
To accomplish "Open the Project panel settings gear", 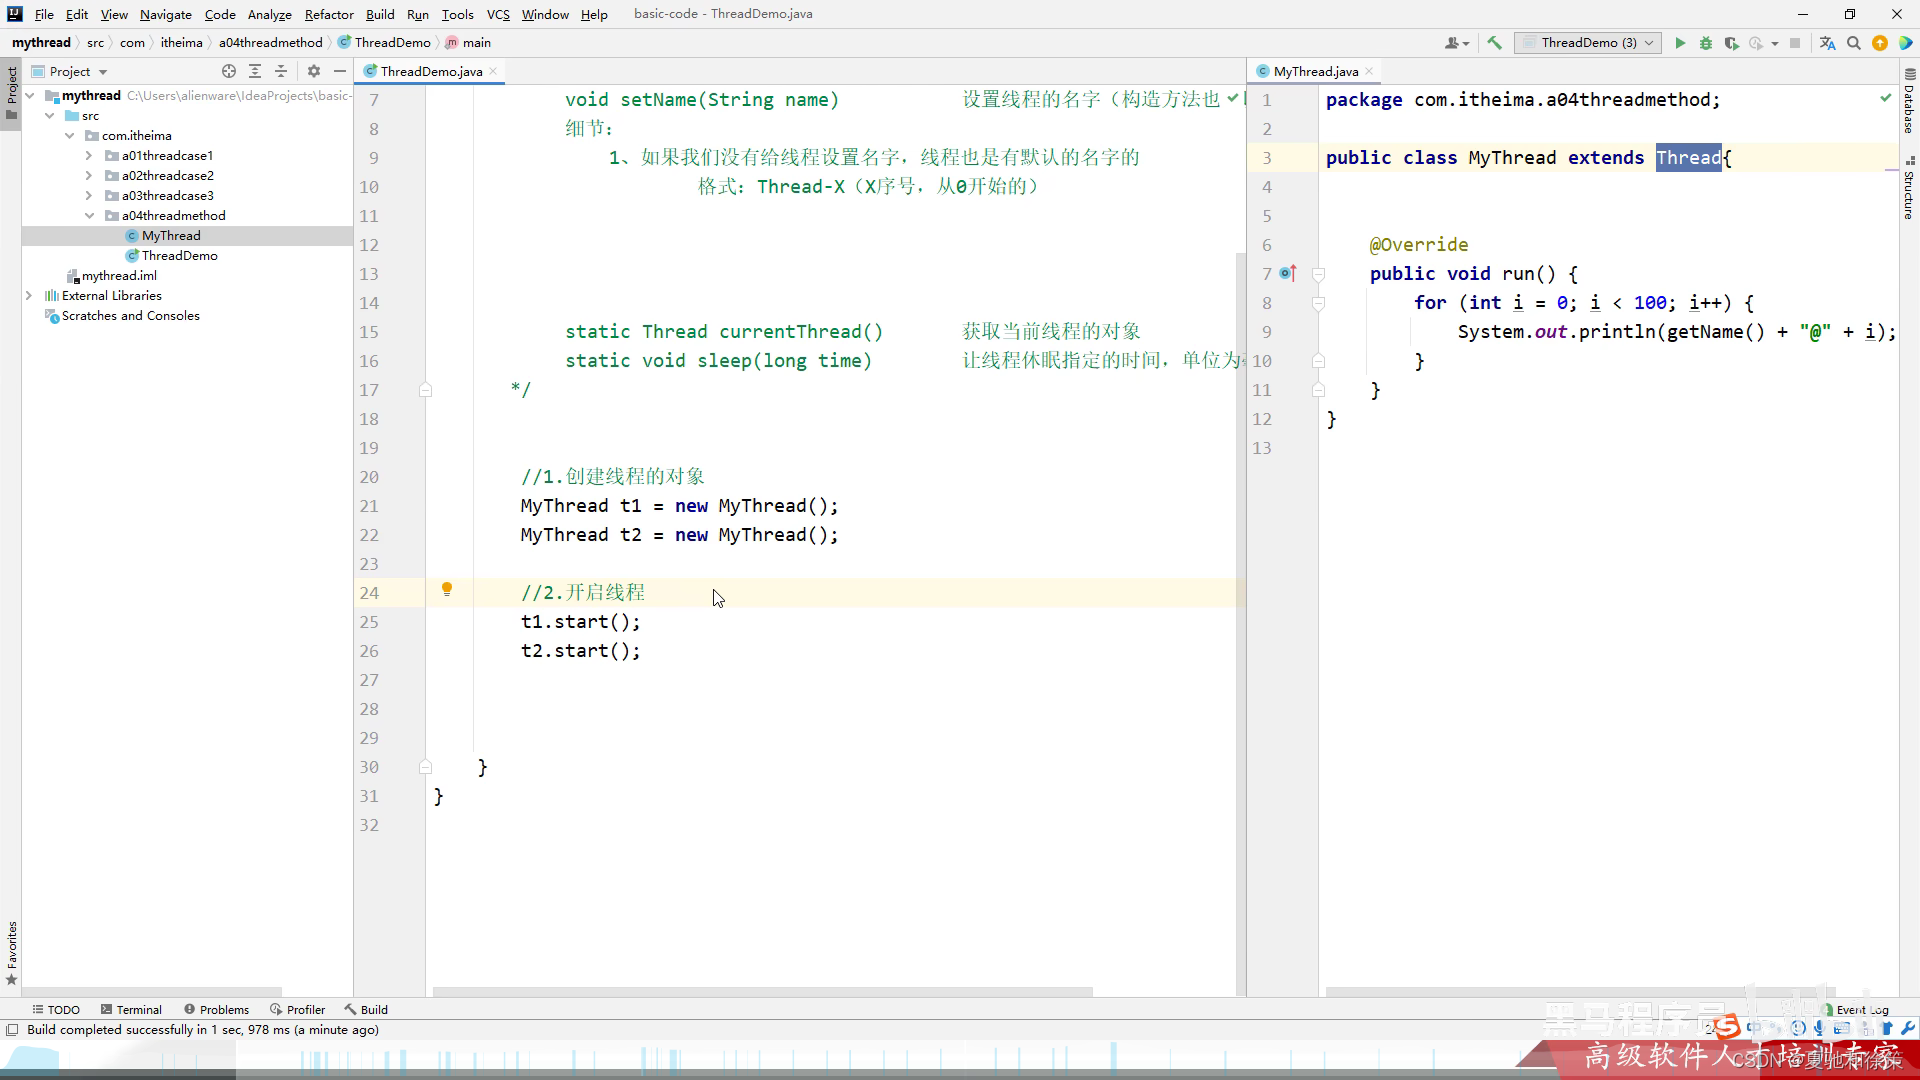I will [314, 71].
